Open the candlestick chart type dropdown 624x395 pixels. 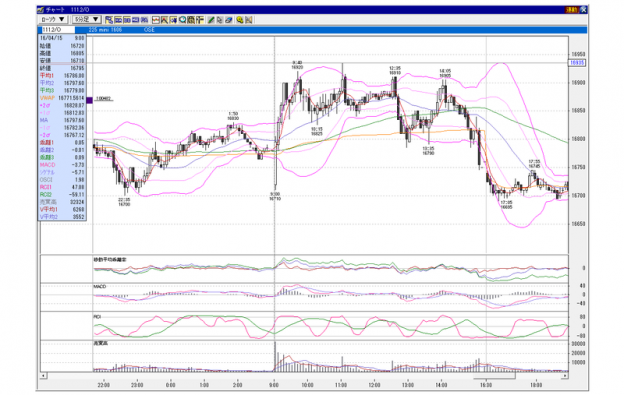pos(53,19)
